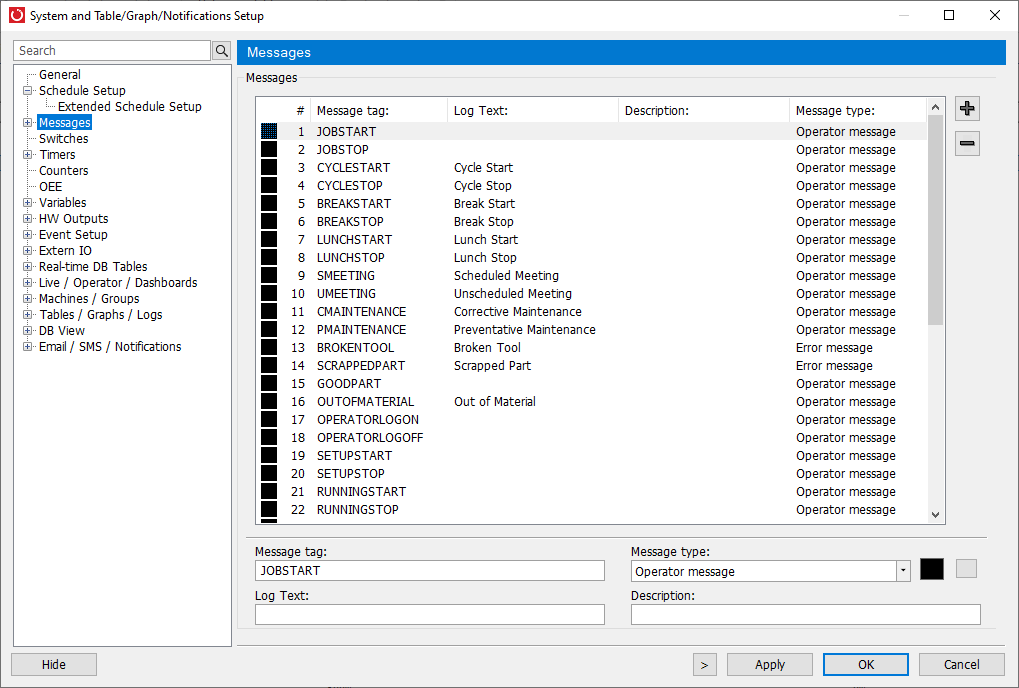Click JOBSTART row color square
The height and width of the screenshot is (688, 1019).
coord(269,131)
